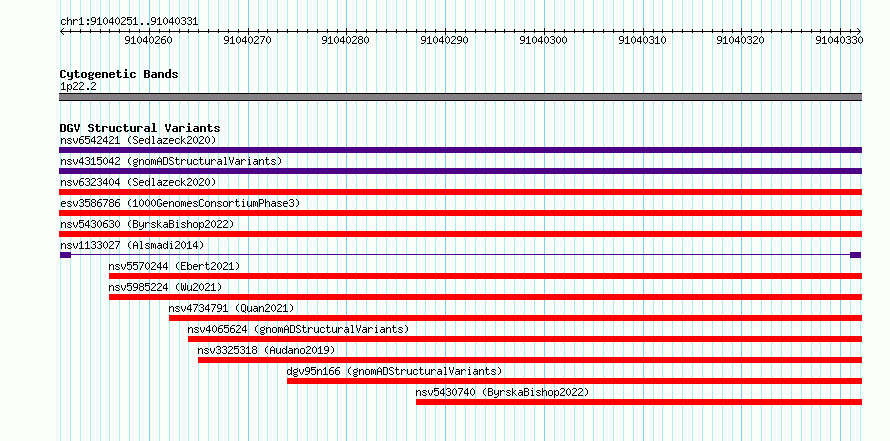
Task: Click ruler position 91040320
Action: 741,40
